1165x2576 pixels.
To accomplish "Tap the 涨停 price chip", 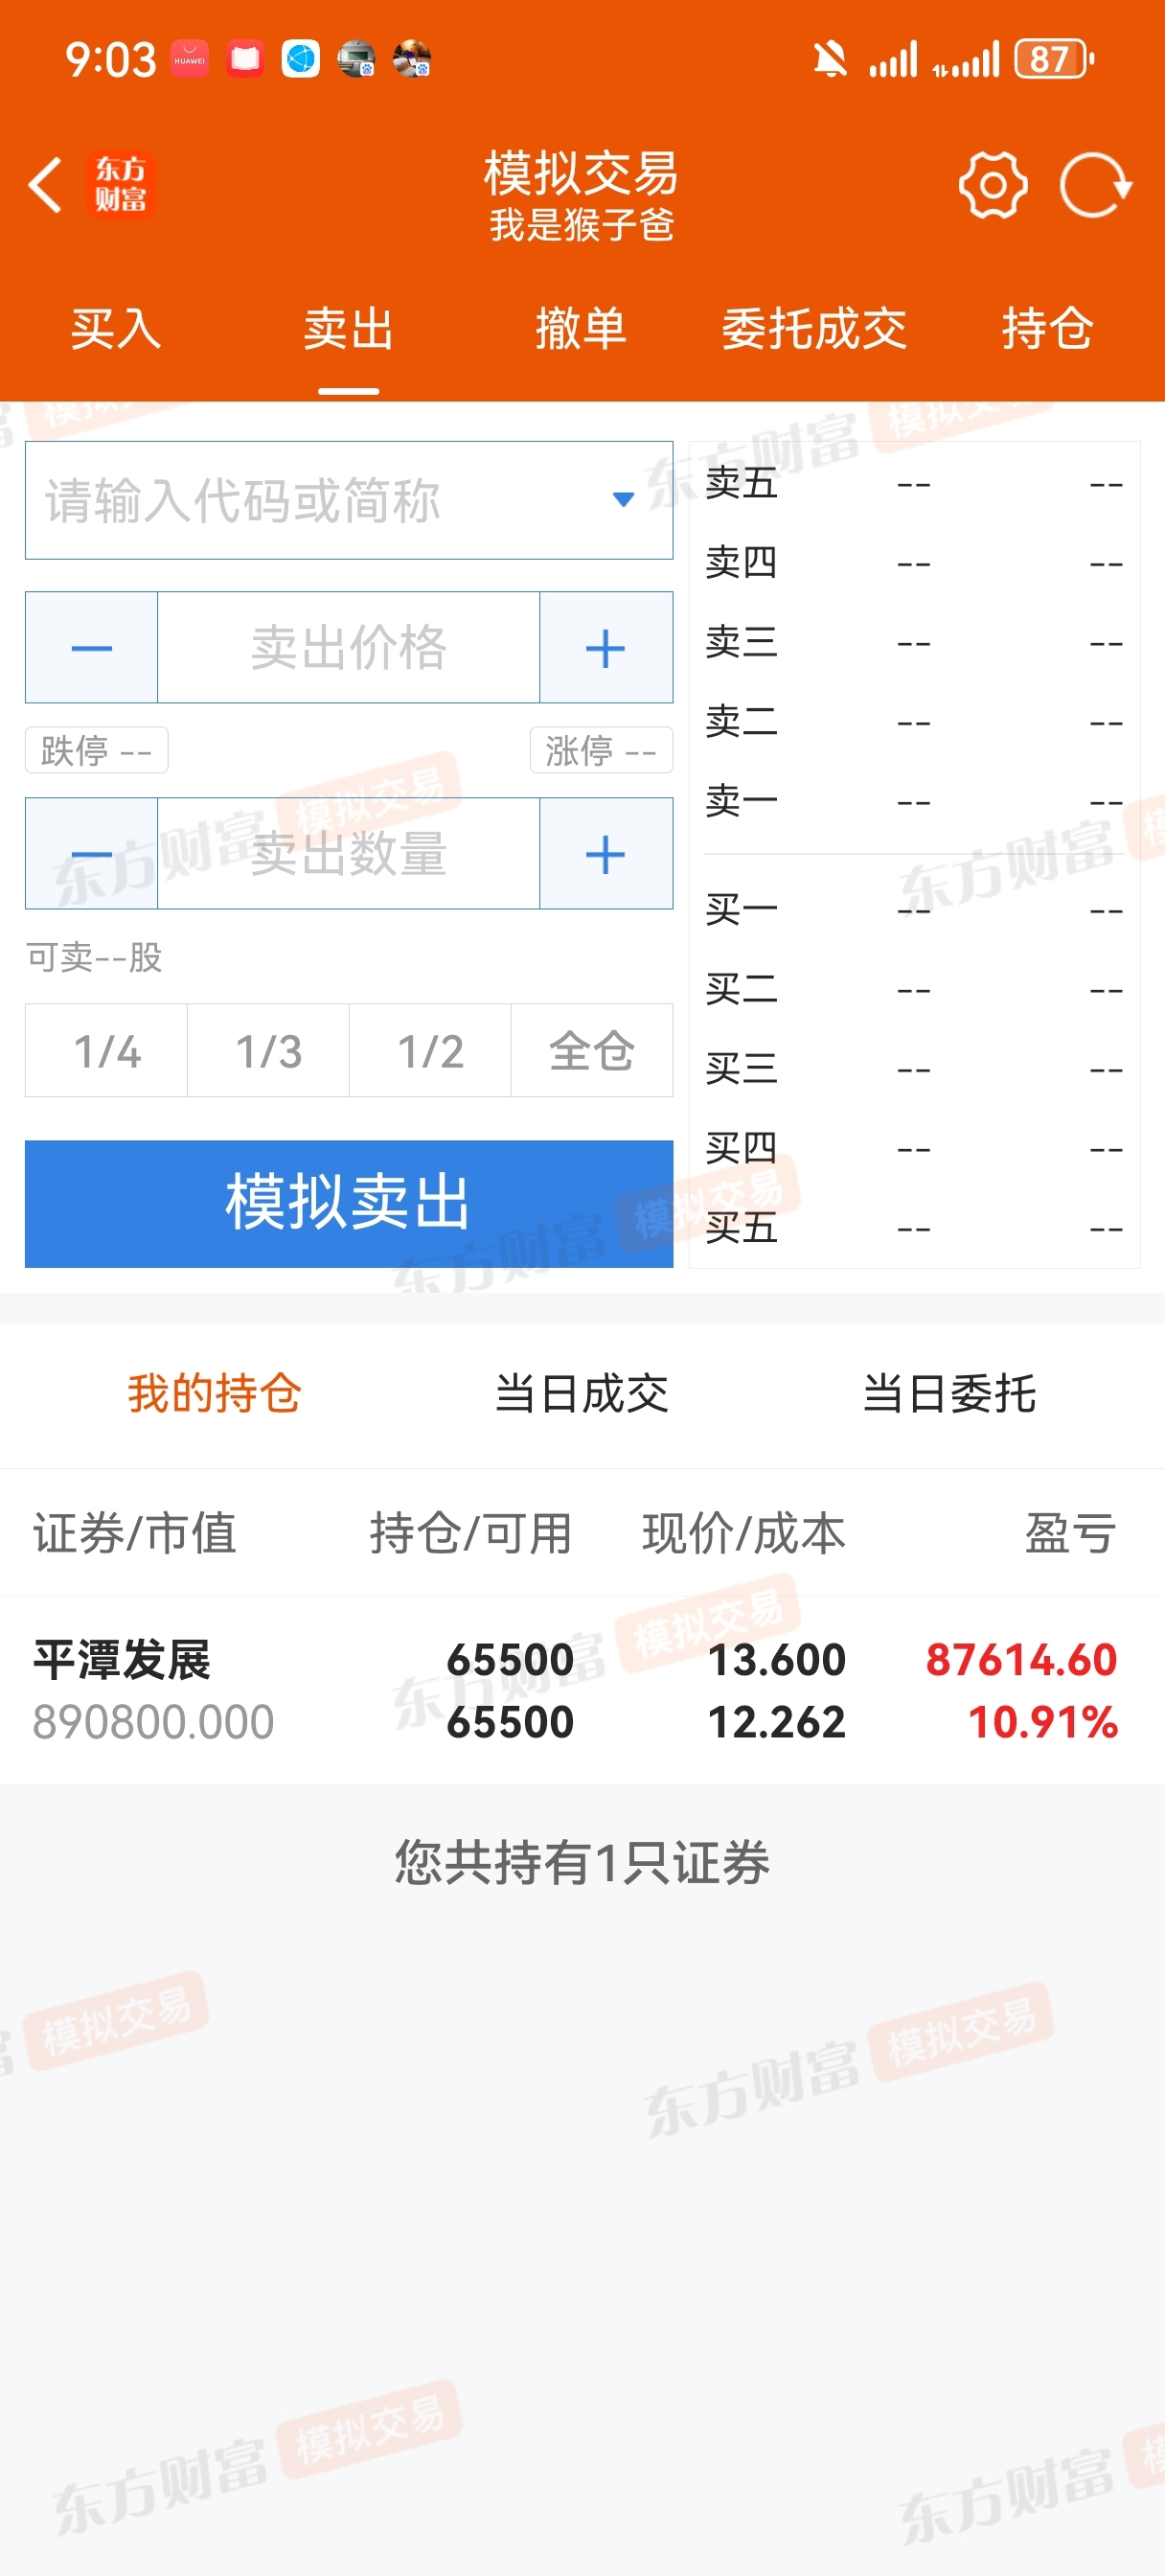I will (601, 750).
